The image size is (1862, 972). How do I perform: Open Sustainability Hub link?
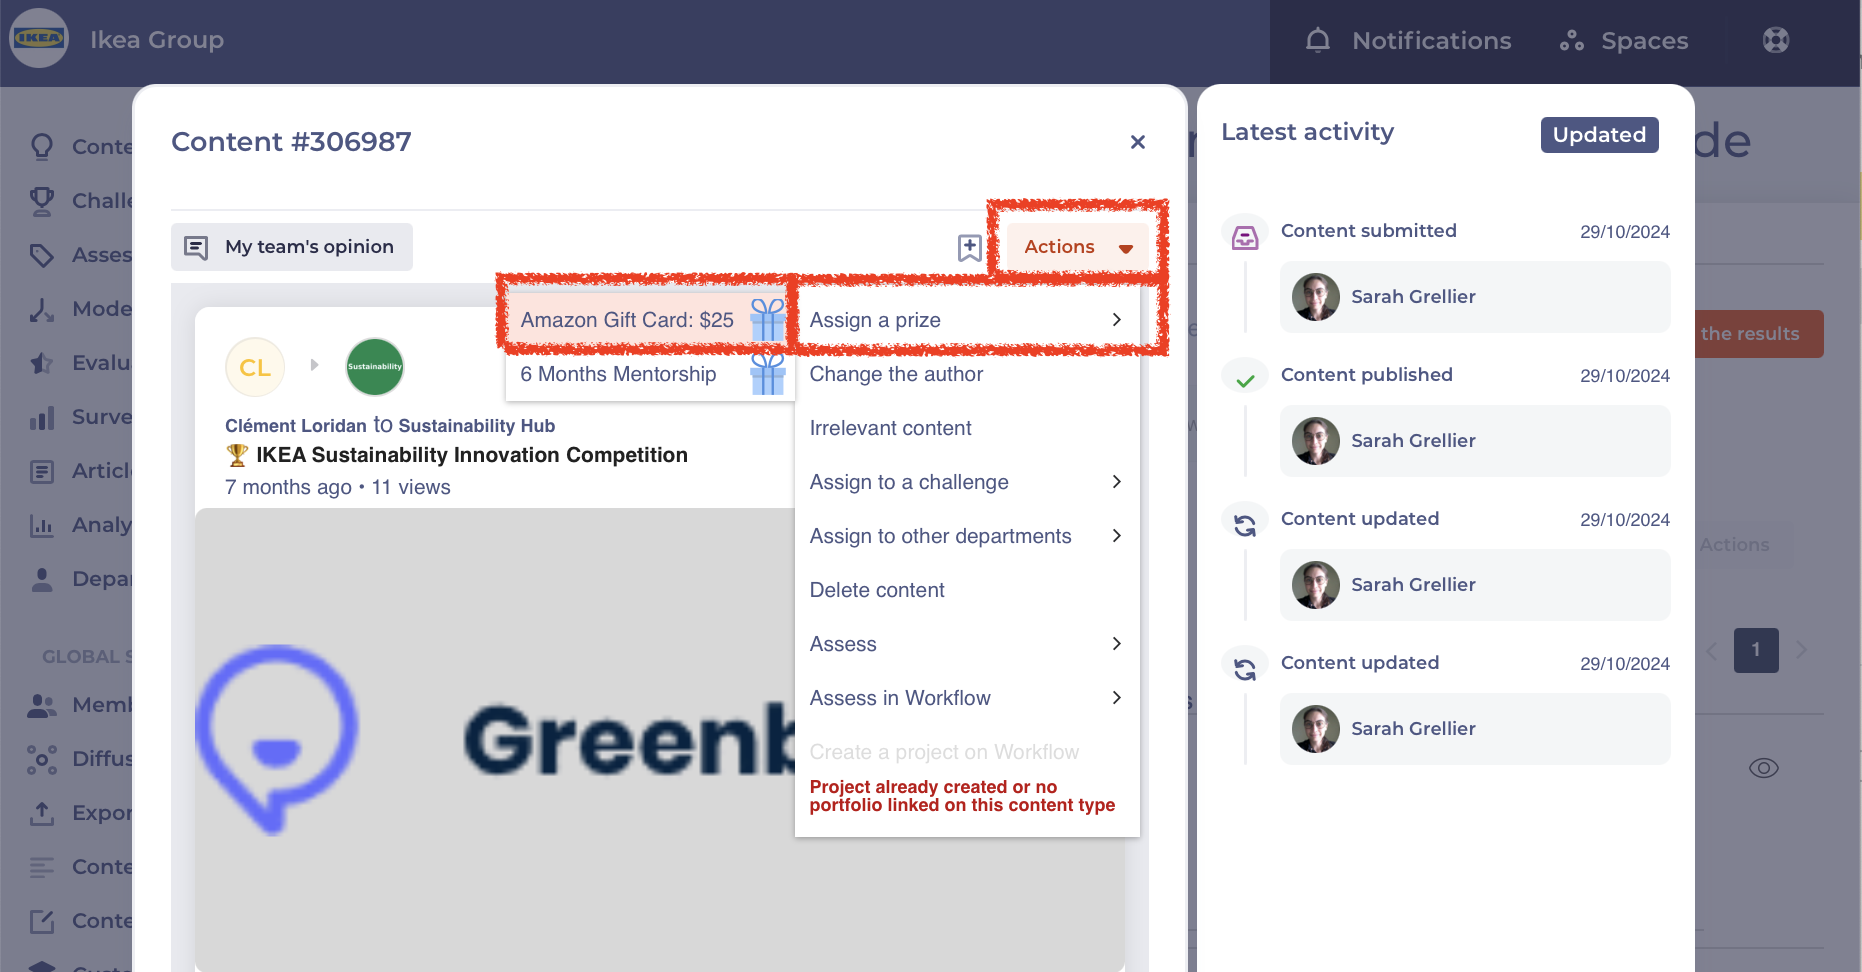(x=476, y=426)
